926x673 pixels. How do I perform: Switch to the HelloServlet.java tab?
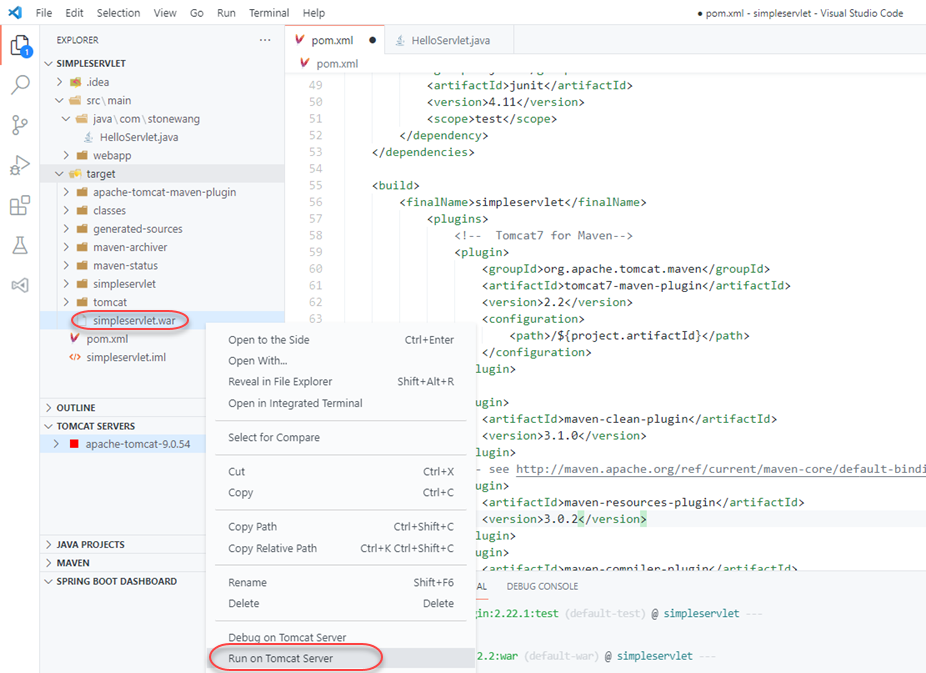pyautogui.click(x=449, y=40)
